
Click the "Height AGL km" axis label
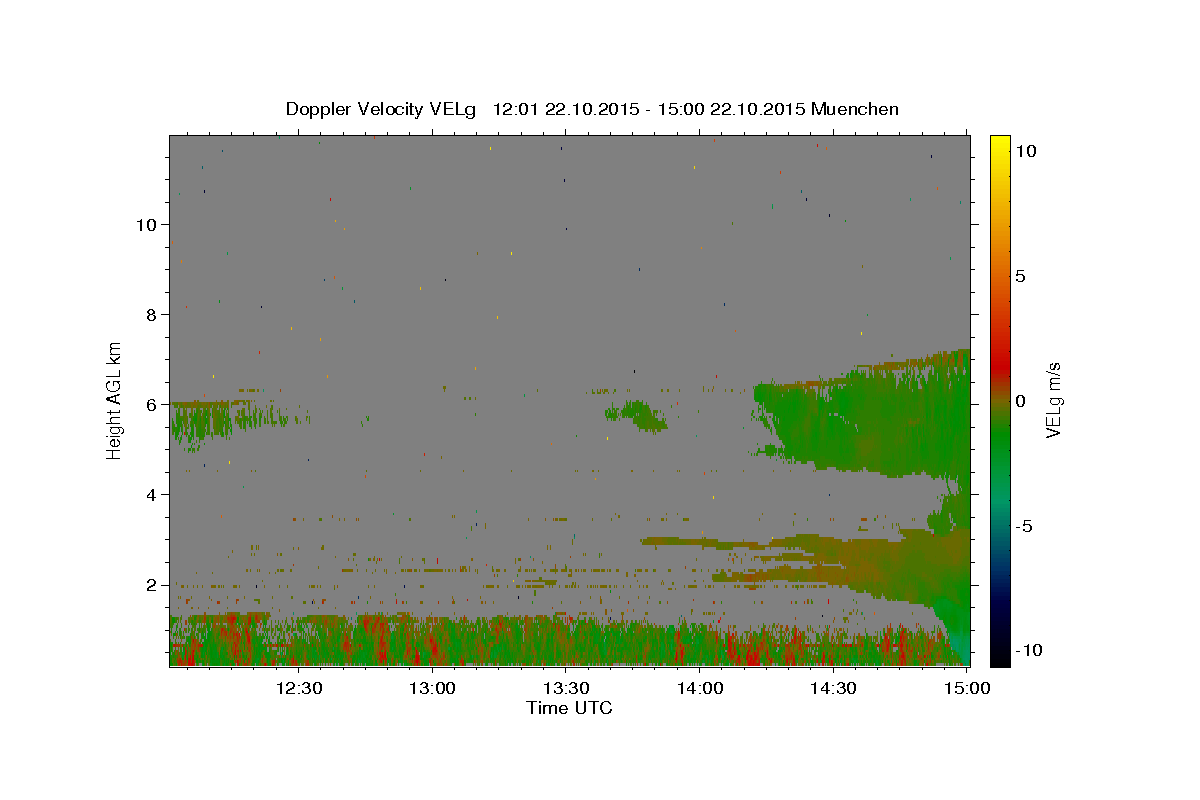(115, 400)
